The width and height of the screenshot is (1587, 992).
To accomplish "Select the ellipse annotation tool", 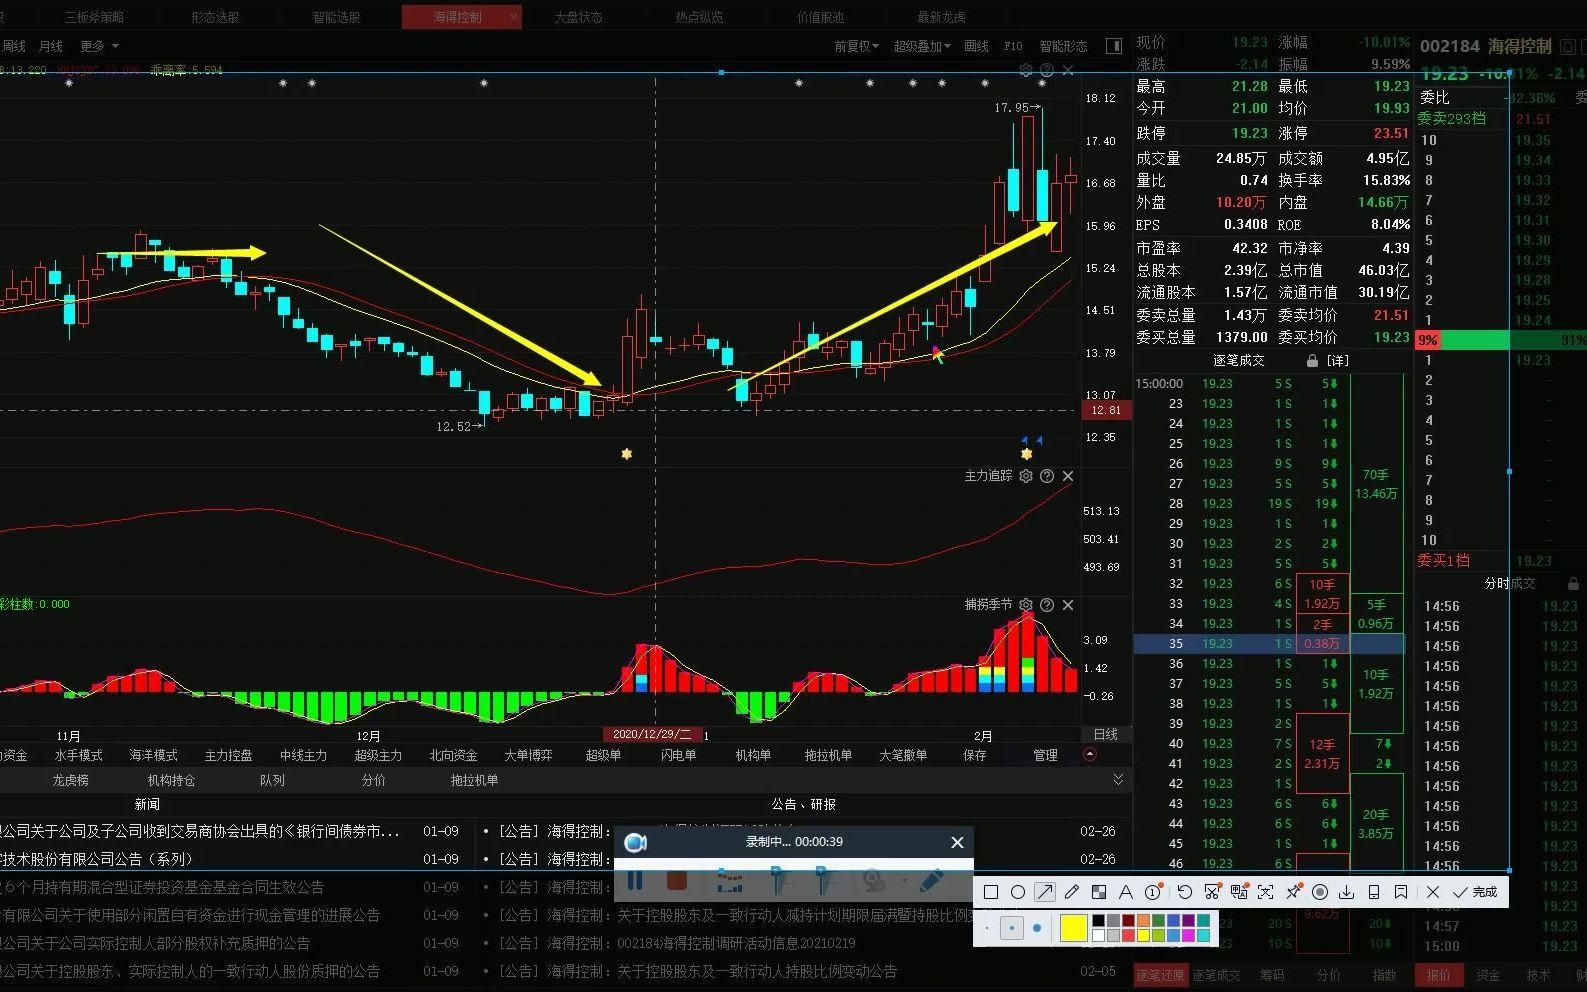I will [1018, 892].
